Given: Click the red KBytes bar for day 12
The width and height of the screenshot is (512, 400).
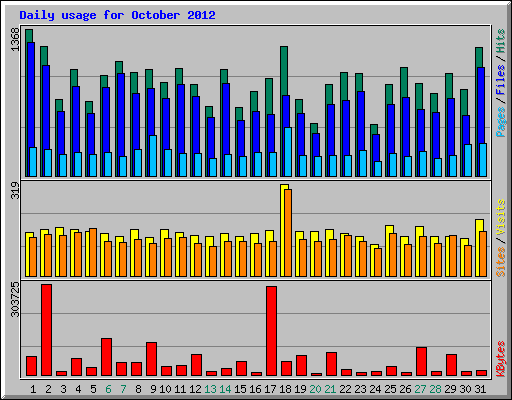Looking at the screenshot, I should pos(196,365).
